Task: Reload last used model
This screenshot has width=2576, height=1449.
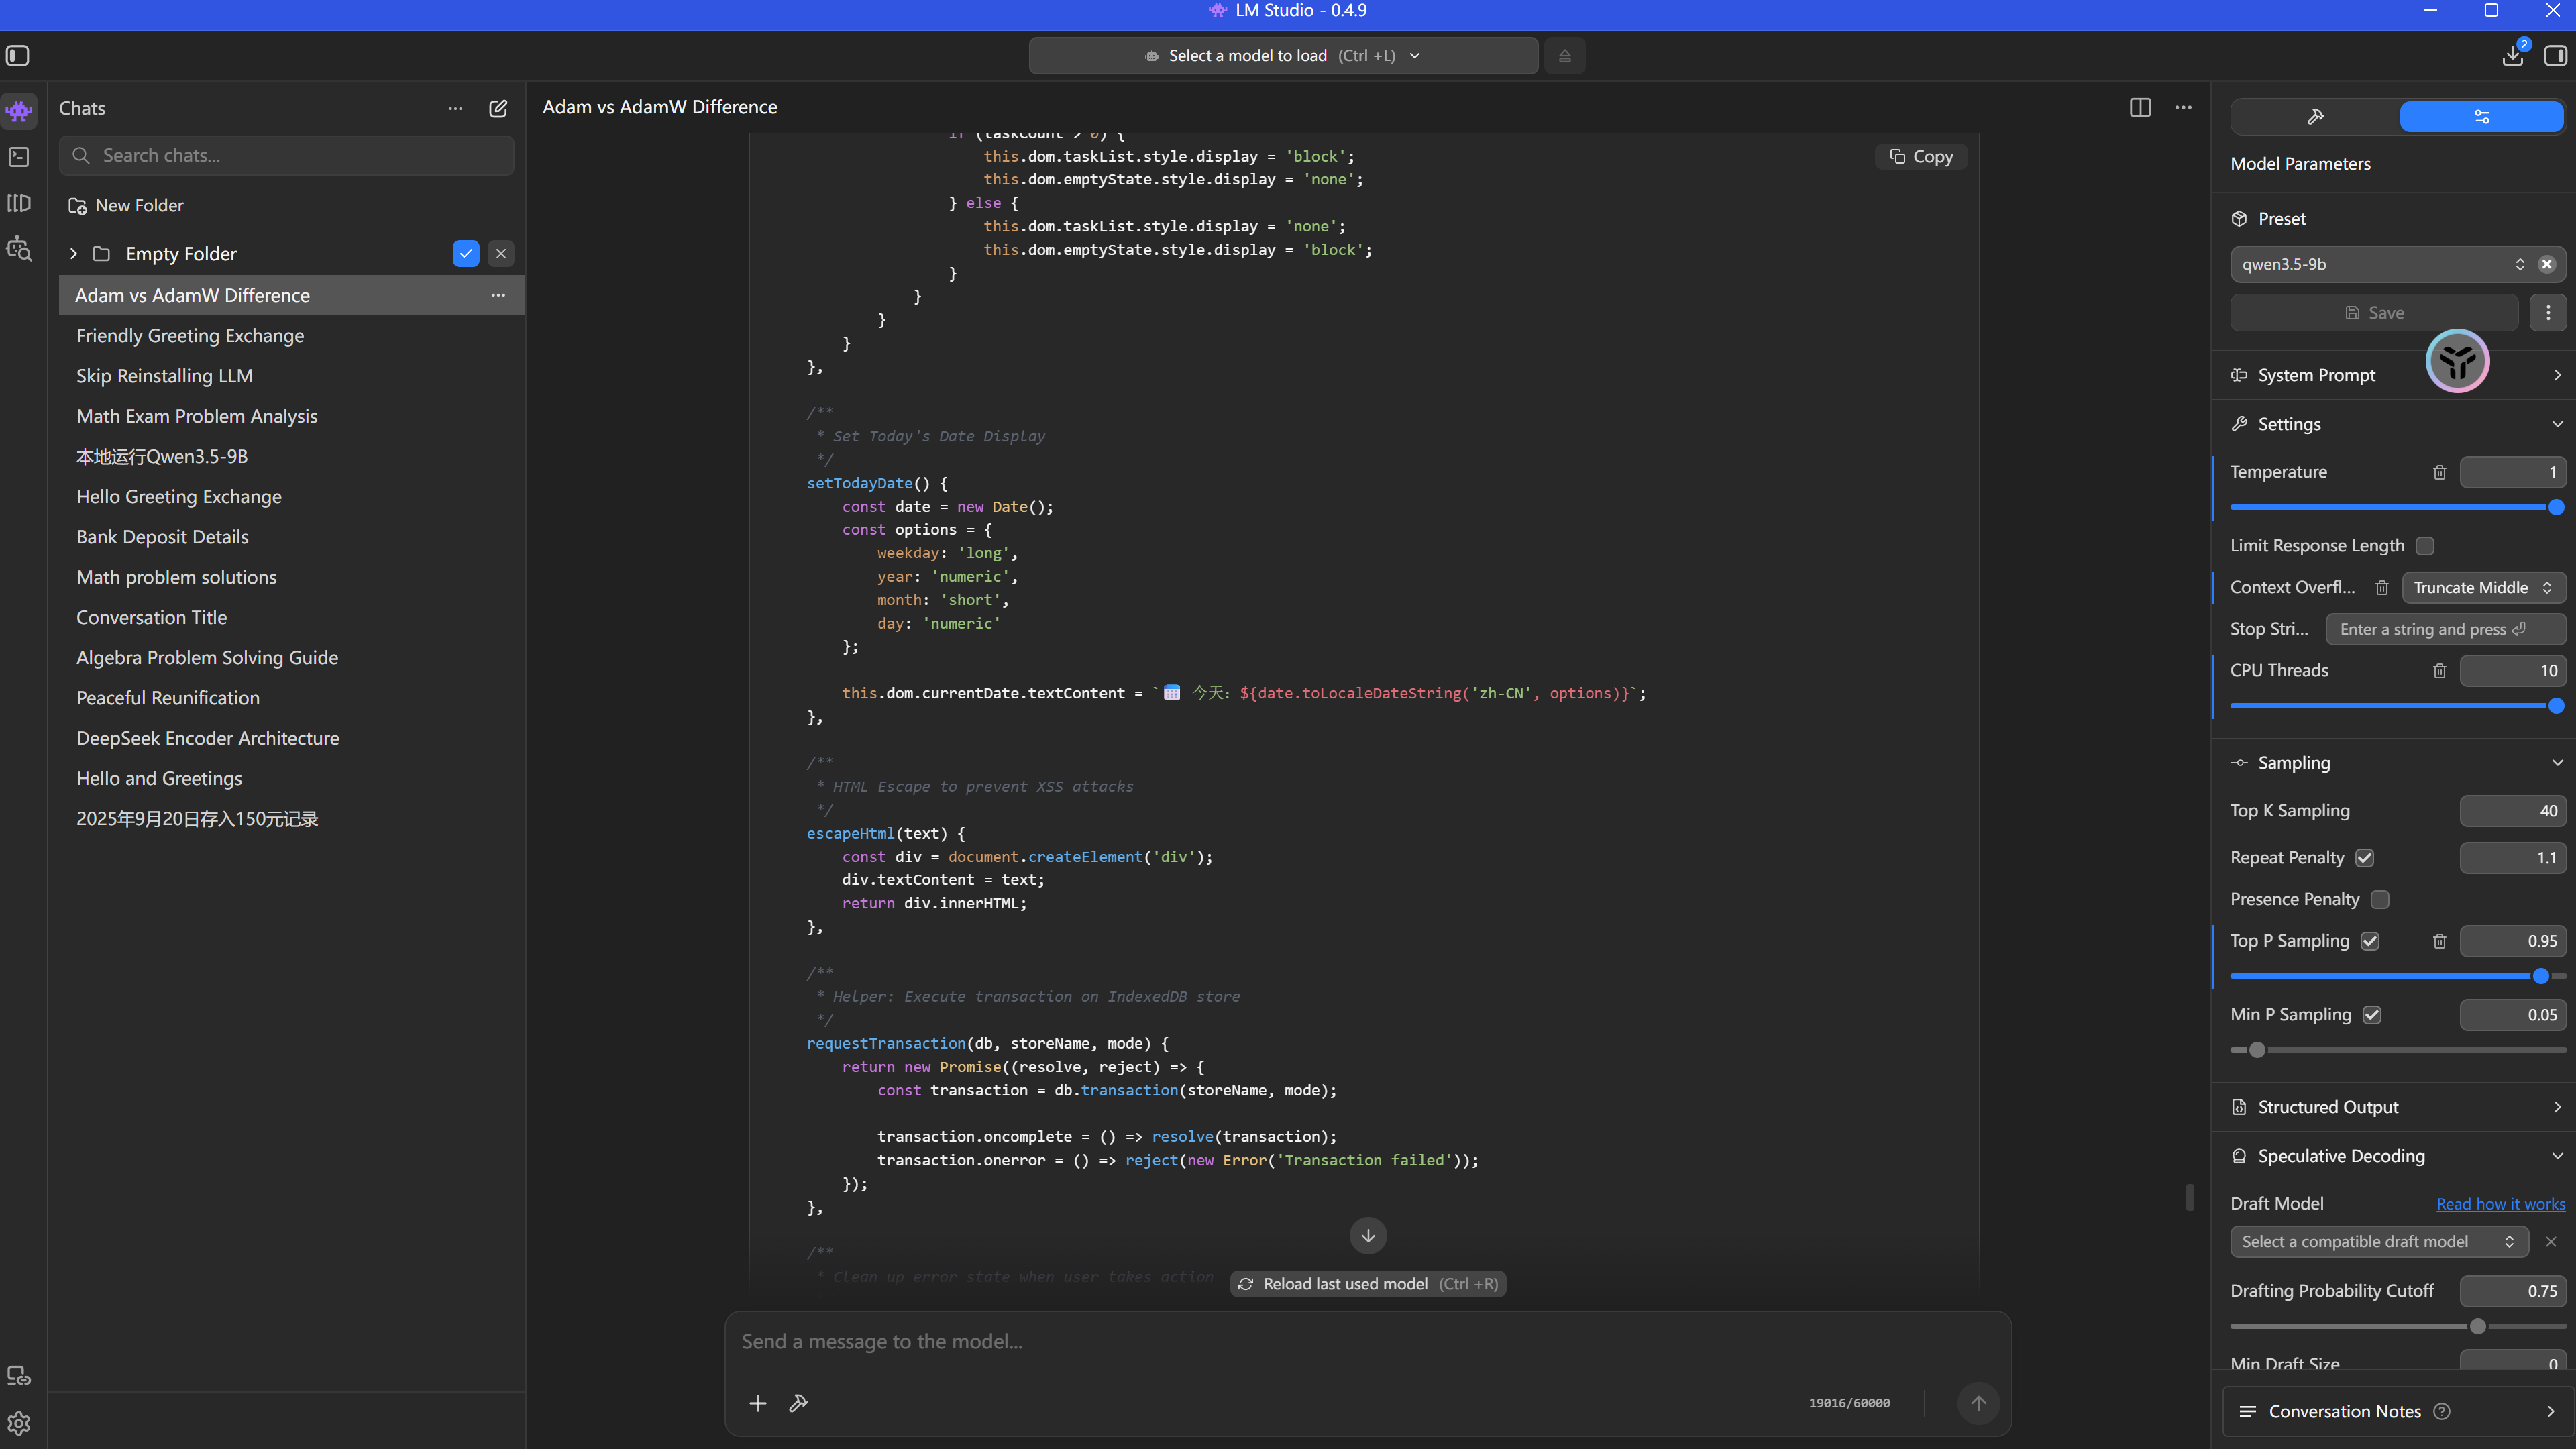Action: 1368,1284
